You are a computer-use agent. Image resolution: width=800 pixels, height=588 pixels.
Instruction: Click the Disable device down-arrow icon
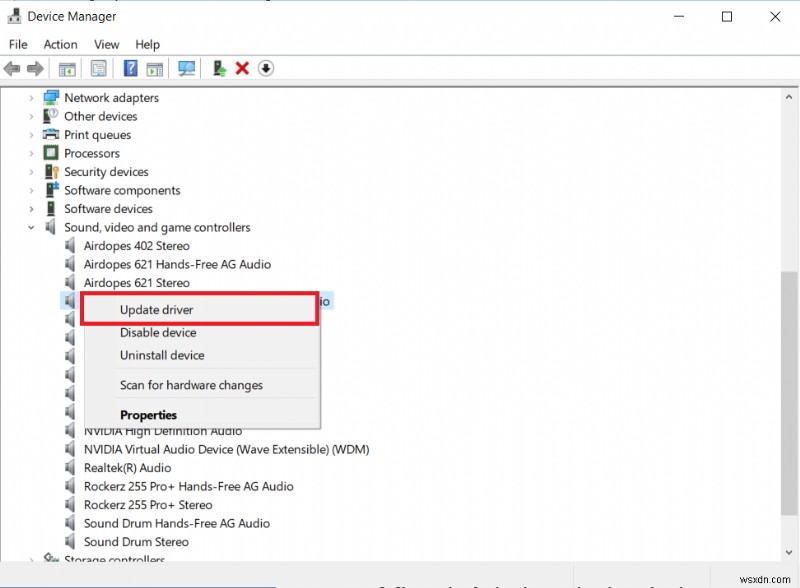point(266,68)
